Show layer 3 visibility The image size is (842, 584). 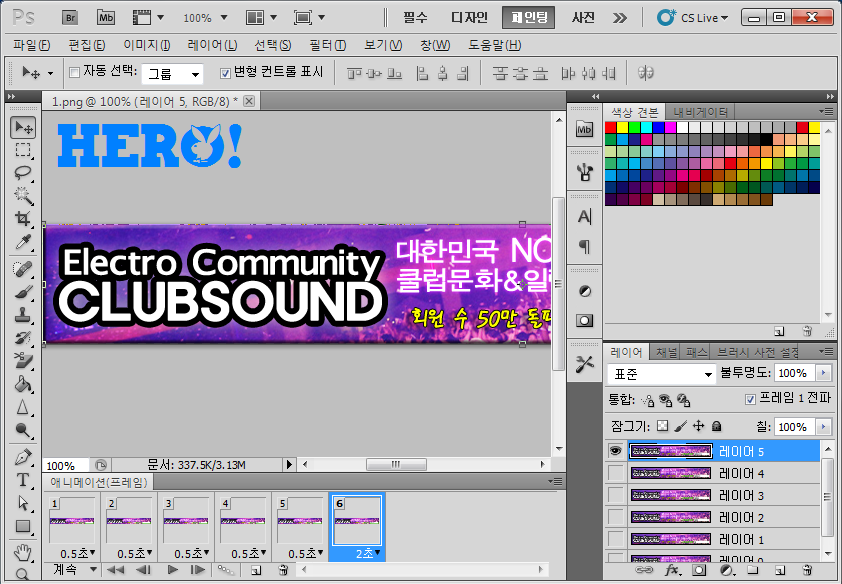coord(615,495)
